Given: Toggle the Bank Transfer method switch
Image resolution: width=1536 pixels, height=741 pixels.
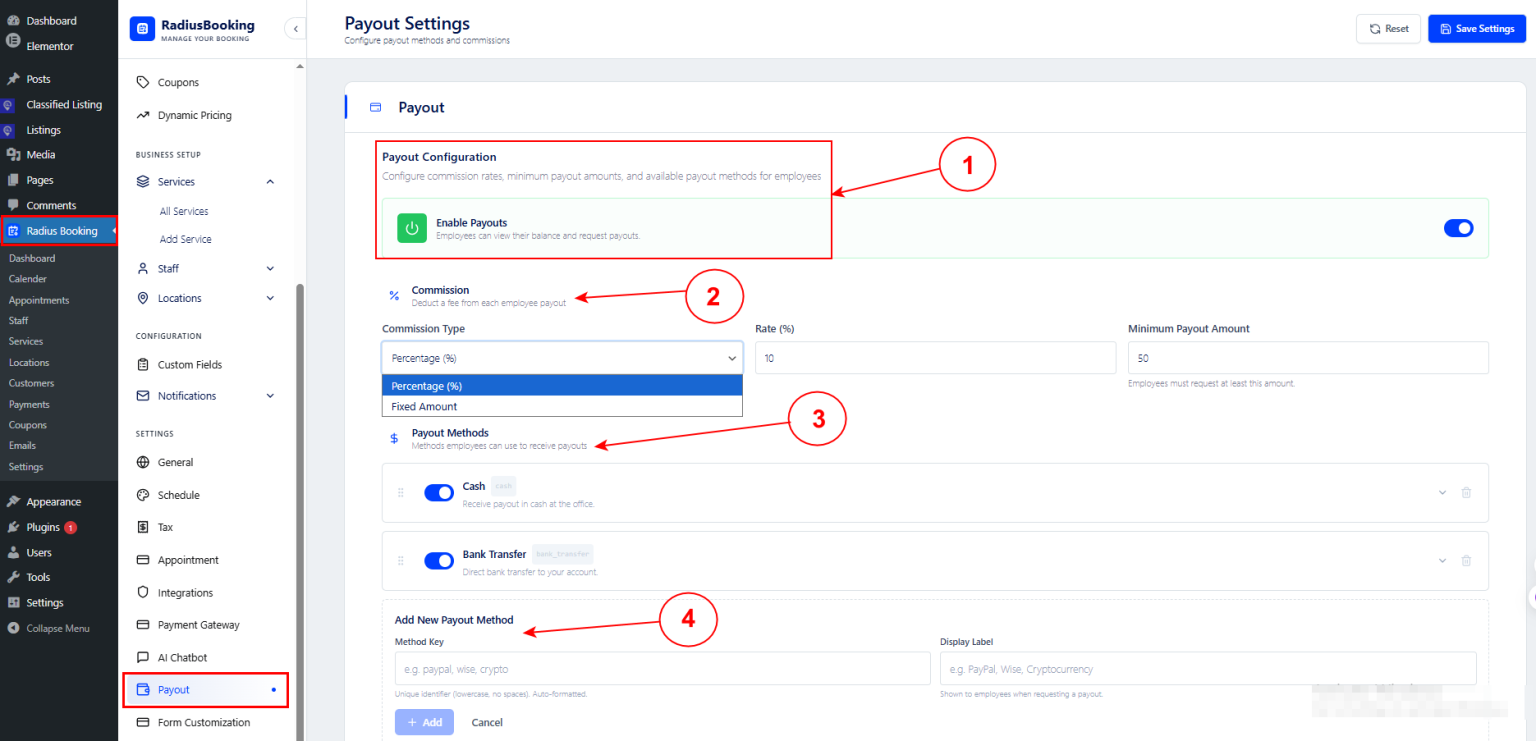Looking at the screenshot, I should point(439,560).
